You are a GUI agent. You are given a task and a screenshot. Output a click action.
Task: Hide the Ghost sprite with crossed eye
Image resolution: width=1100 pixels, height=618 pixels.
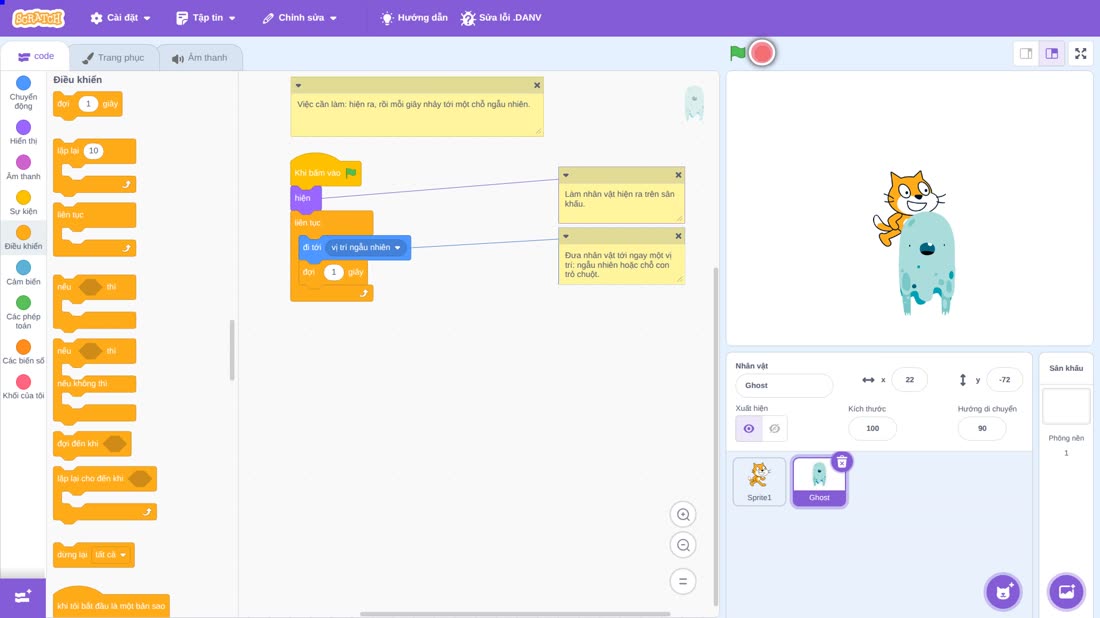click(774, 429)
